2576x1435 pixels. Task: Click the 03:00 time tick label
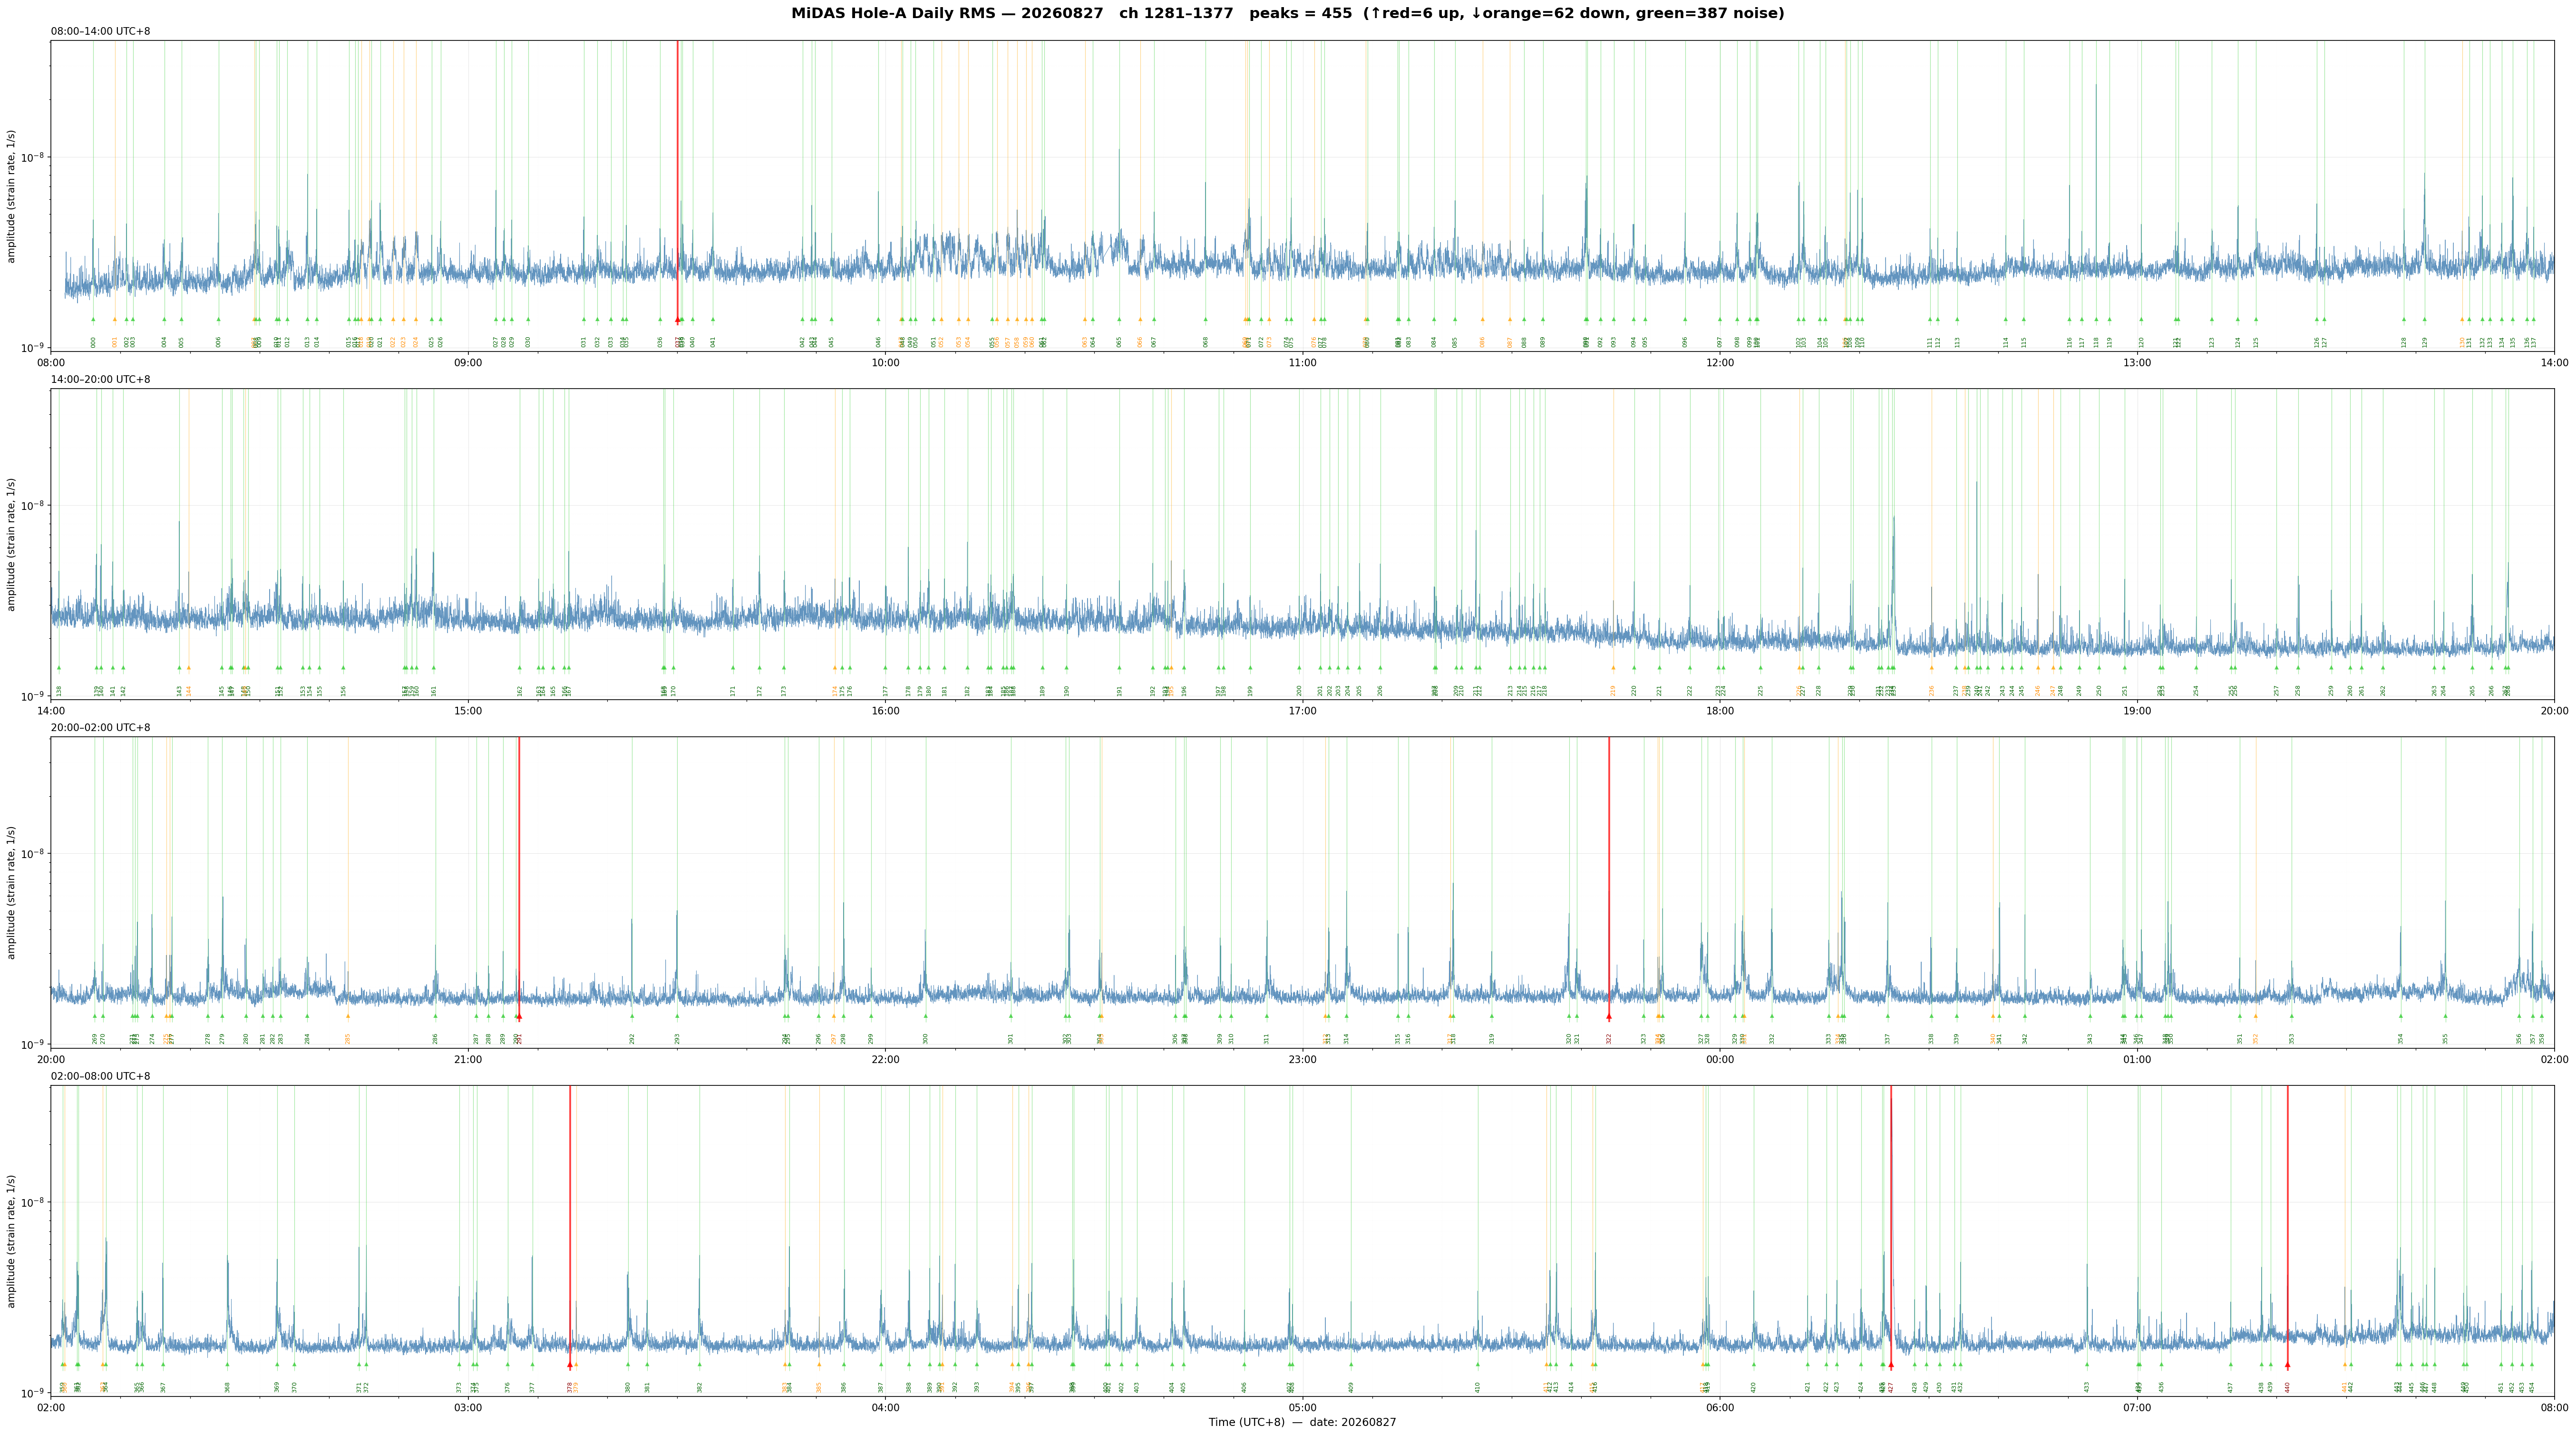(468, 1408)
